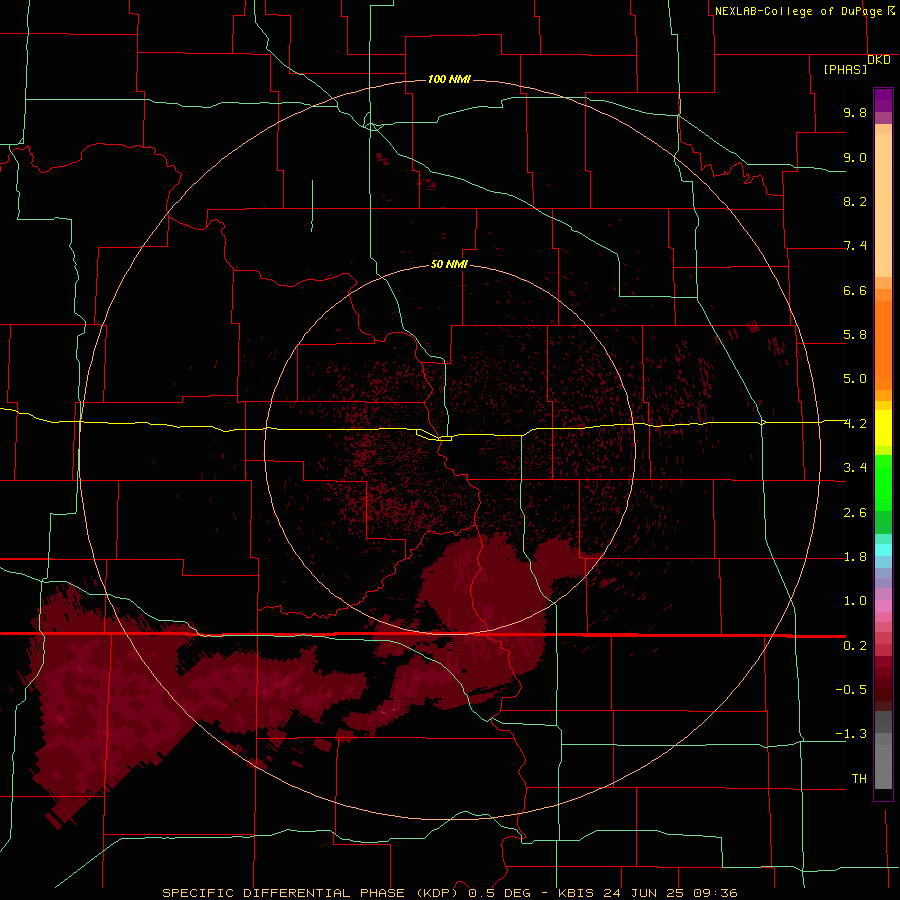The height and width of the screenshot is (900, 900).
Task: Click the 9.8 value on the color scale
Action: 855,112
